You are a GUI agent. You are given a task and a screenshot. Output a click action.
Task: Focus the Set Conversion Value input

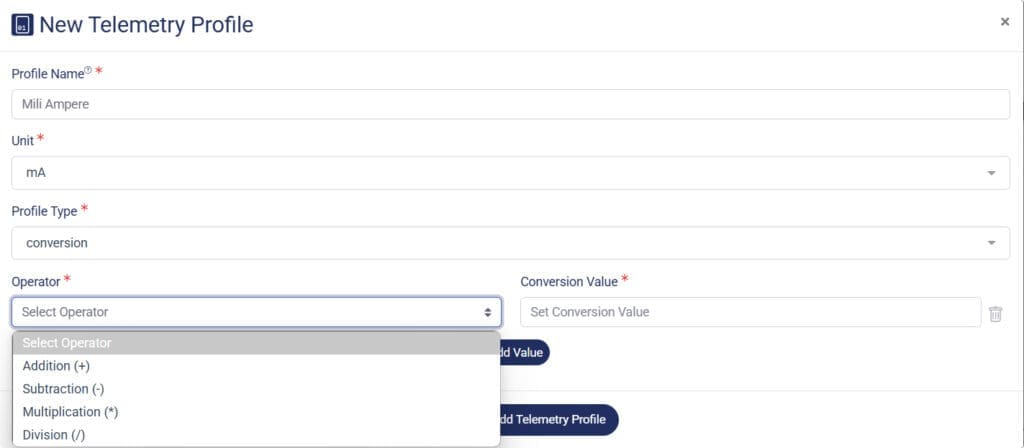pos(750,312)
